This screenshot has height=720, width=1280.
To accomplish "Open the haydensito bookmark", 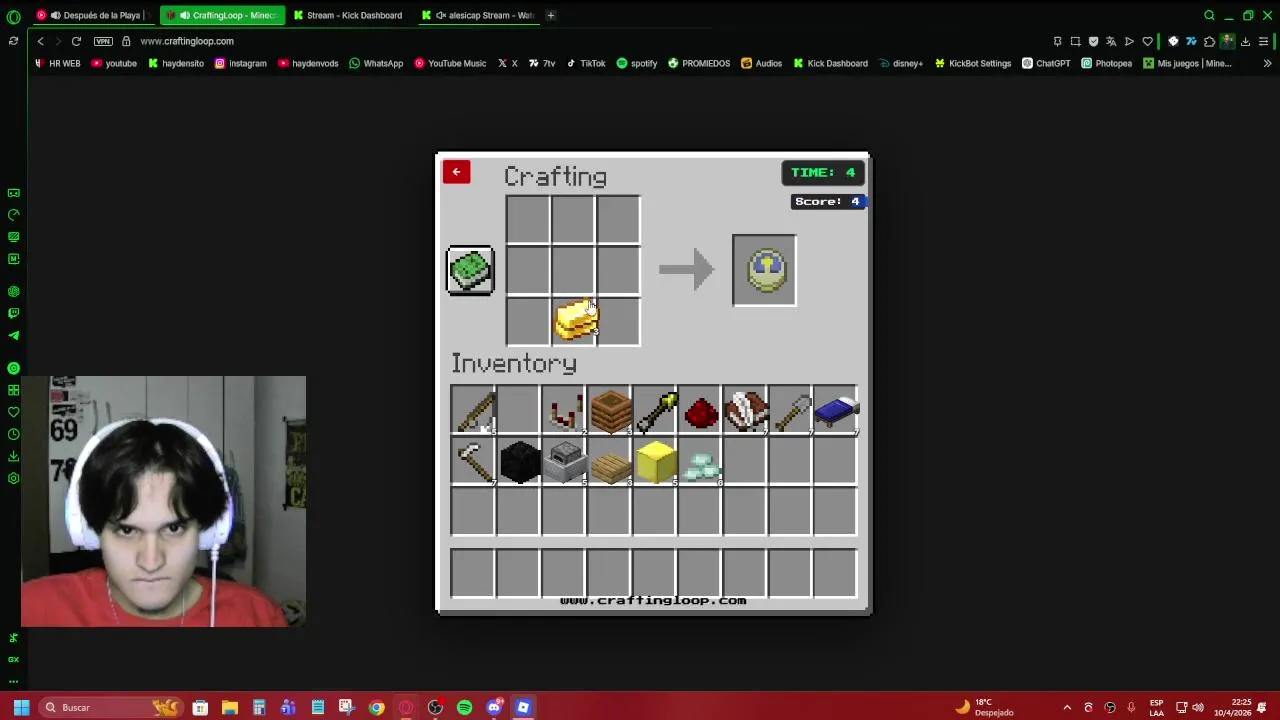I will 176,63.
